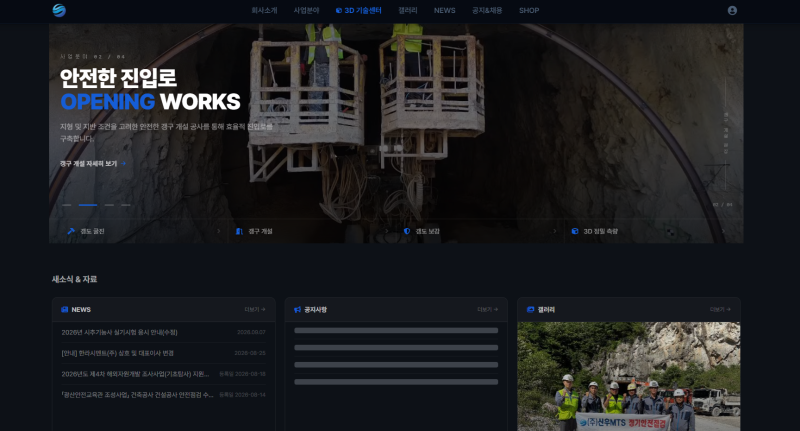Open the NEWS menu in the header
Viewport: 800px width, 431px height.
coord(444,10)
